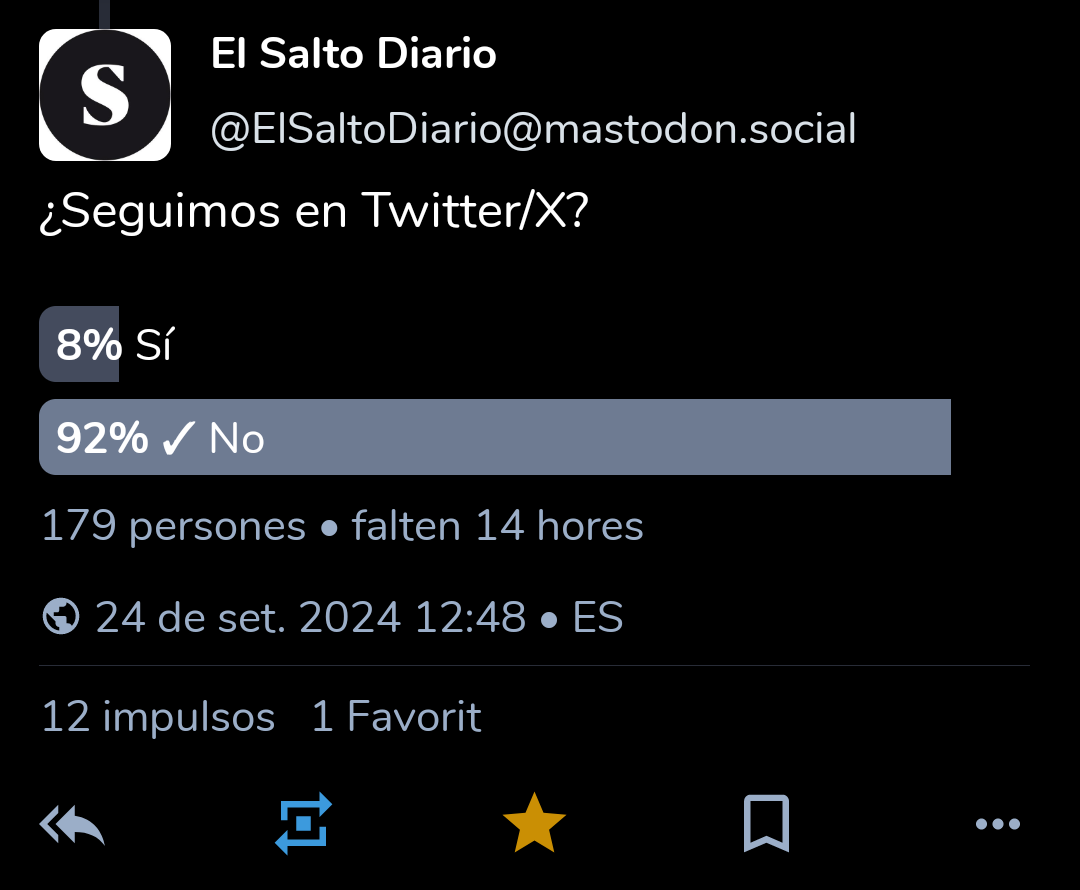1080x890 pixels.
Task: Click the "179 persones" voter count
Action: click(x=173, y=526)
